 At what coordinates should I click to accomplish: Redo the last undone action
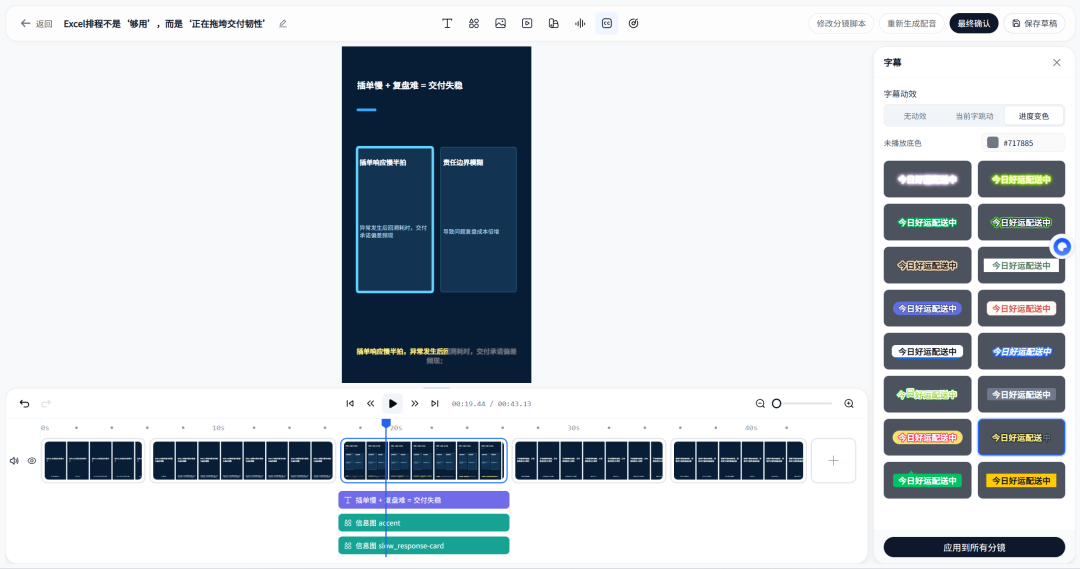pos(46,404)
